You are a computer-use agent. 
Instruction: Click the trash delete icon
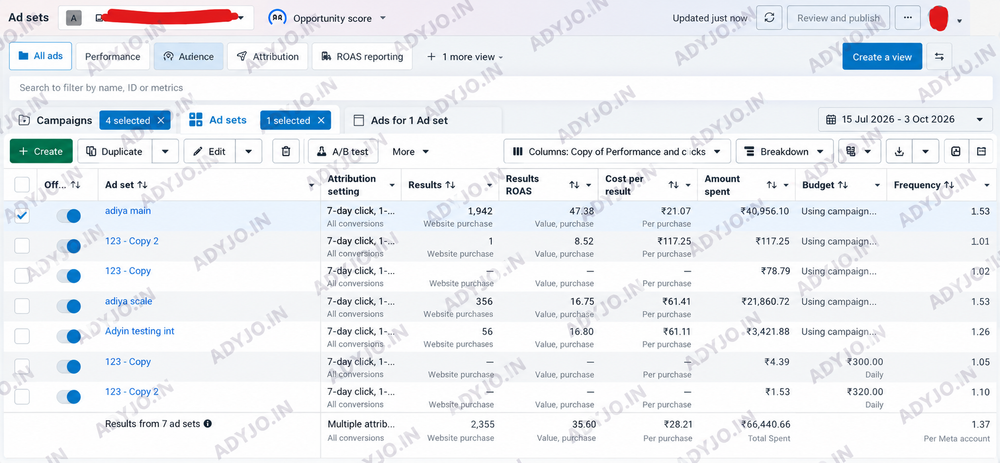[x=286, y=152]
